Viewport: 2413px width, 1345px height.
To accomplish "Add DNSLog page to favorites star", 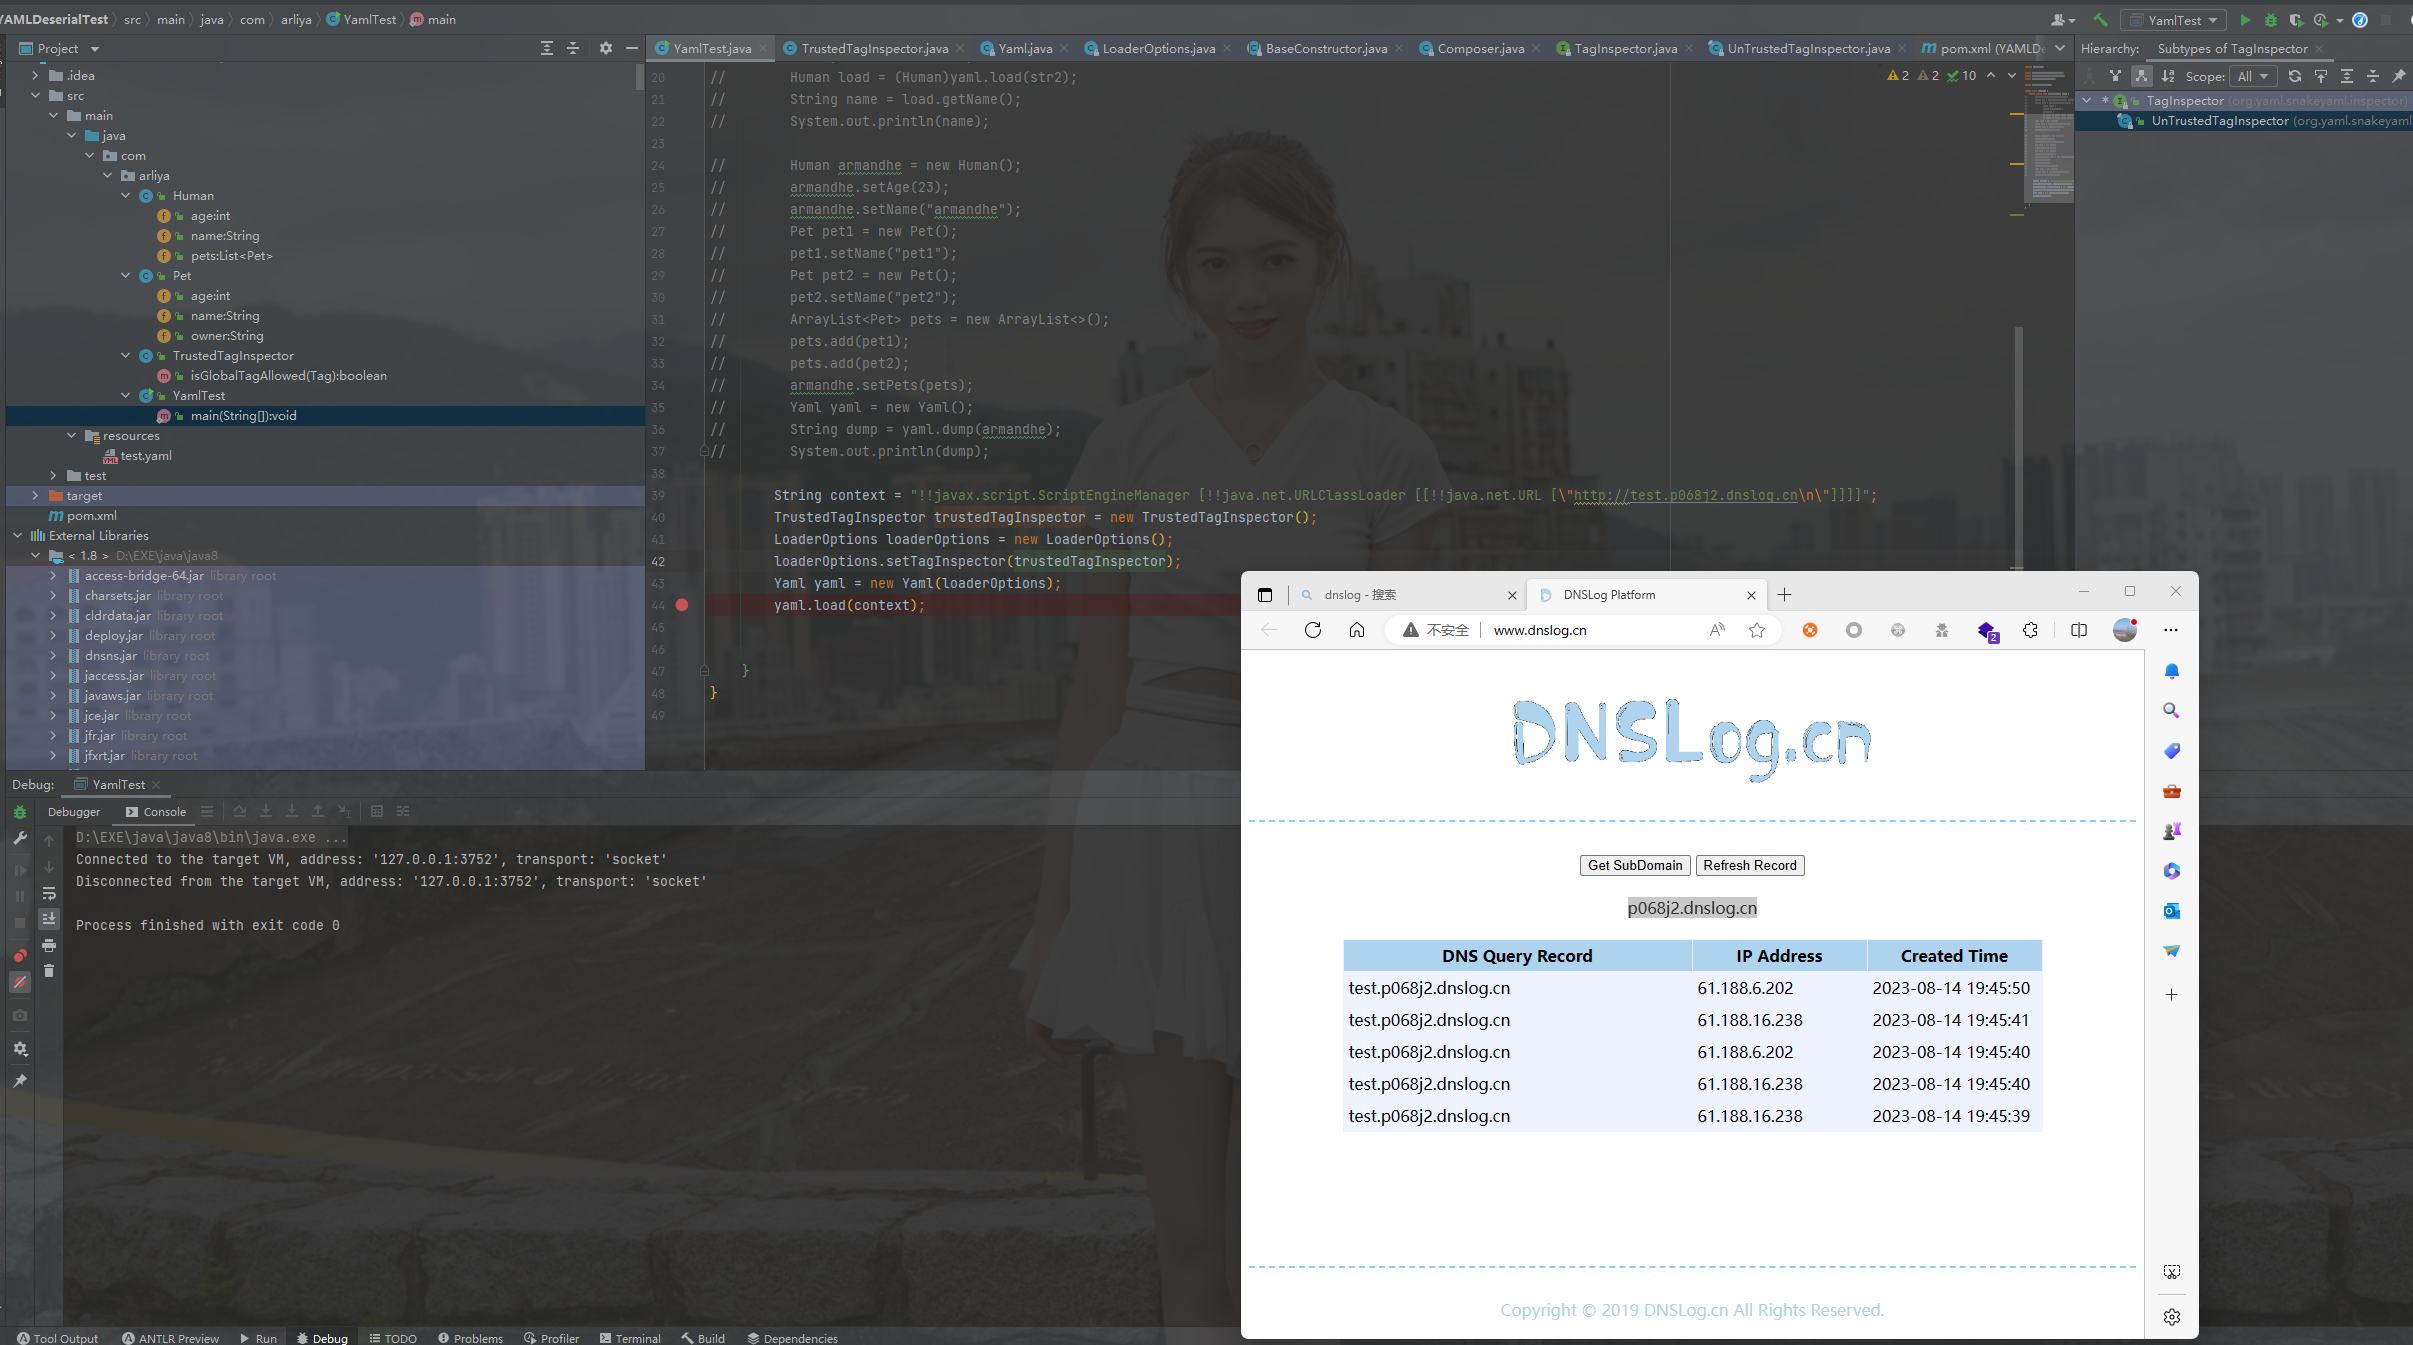I will (x=1757, y=630).
